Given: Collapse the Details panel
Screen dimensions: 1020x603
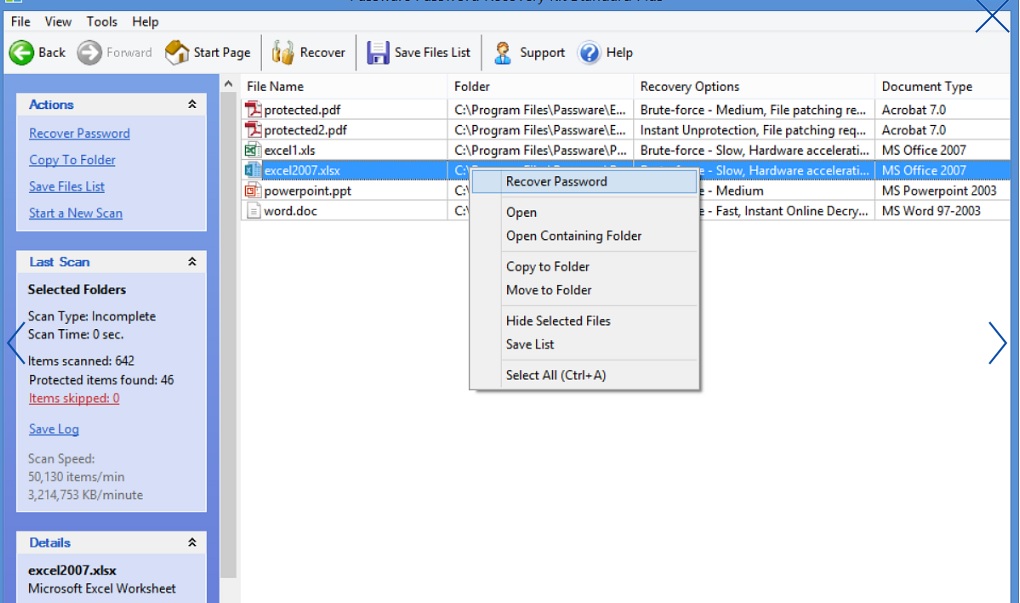Looking at the screenshot, I should (x=192, y=543).
